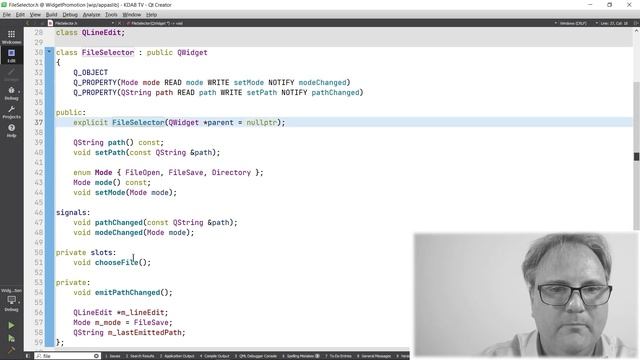
Task: Build the project with hammer icon
Action: click(x=11, y=350)
